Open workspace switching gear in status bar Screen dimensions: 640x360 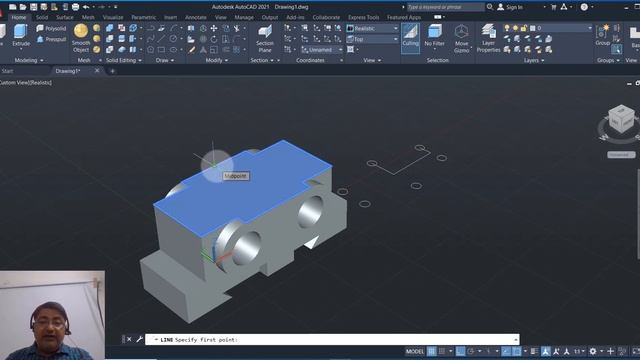pyautogui.click(x=593, y=351)
